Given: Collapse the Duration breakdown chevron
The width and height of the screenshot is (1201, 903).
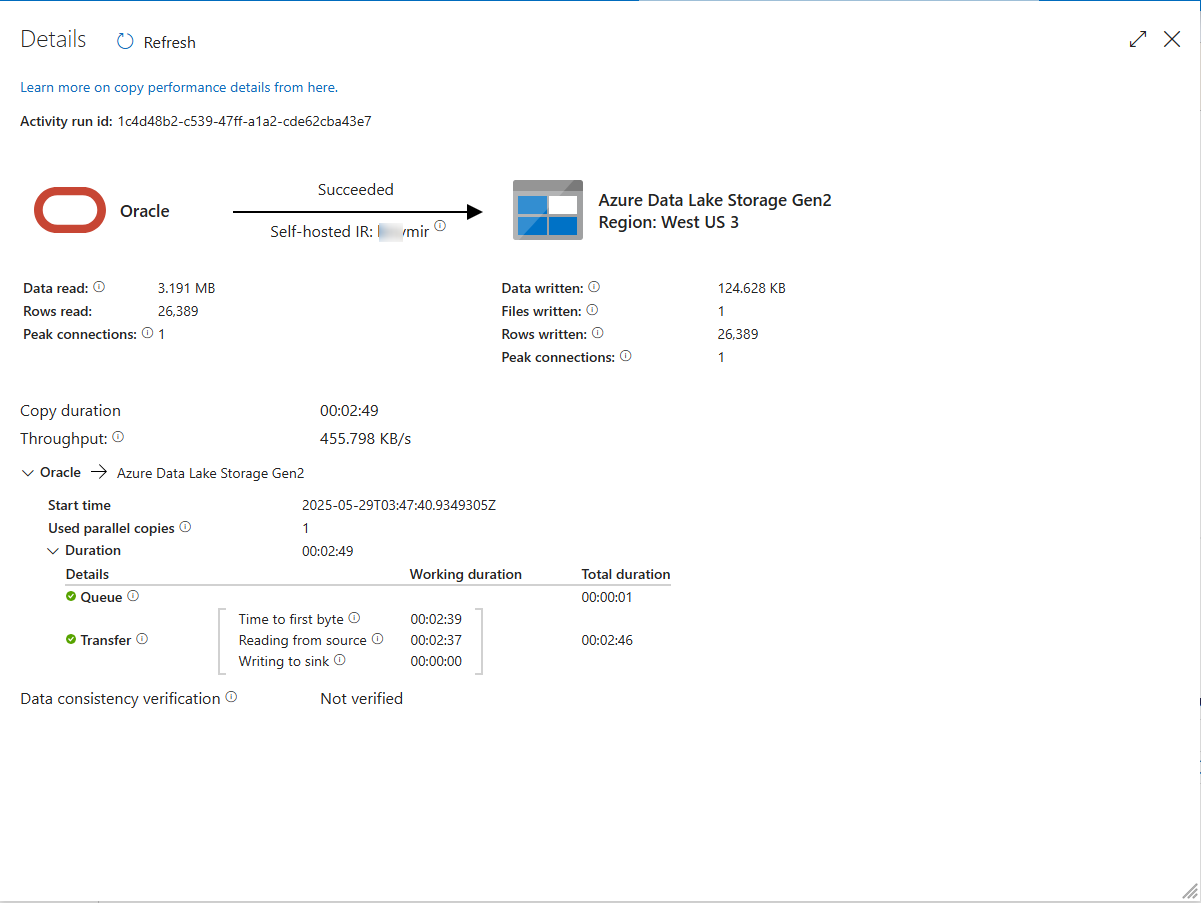Looking at the screenshot, I should tap(53, 551).
